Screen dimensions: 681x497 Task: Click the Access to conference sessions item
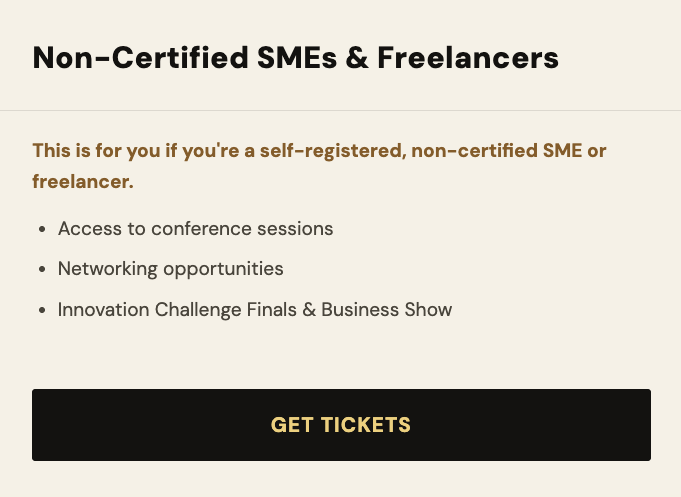tap(195, 229)
